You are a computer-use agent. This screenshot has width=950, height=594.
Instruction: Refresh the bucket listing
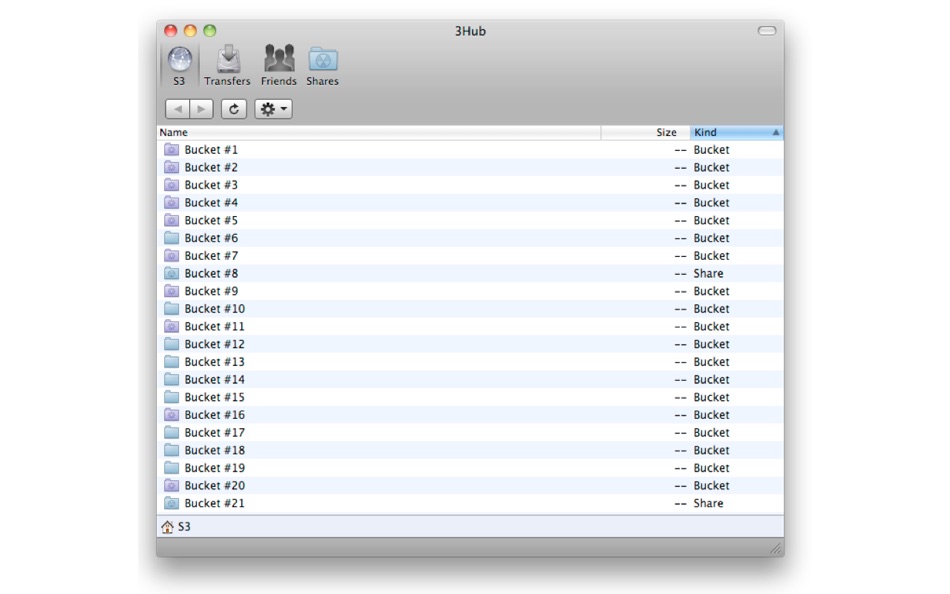click(234, 109)
